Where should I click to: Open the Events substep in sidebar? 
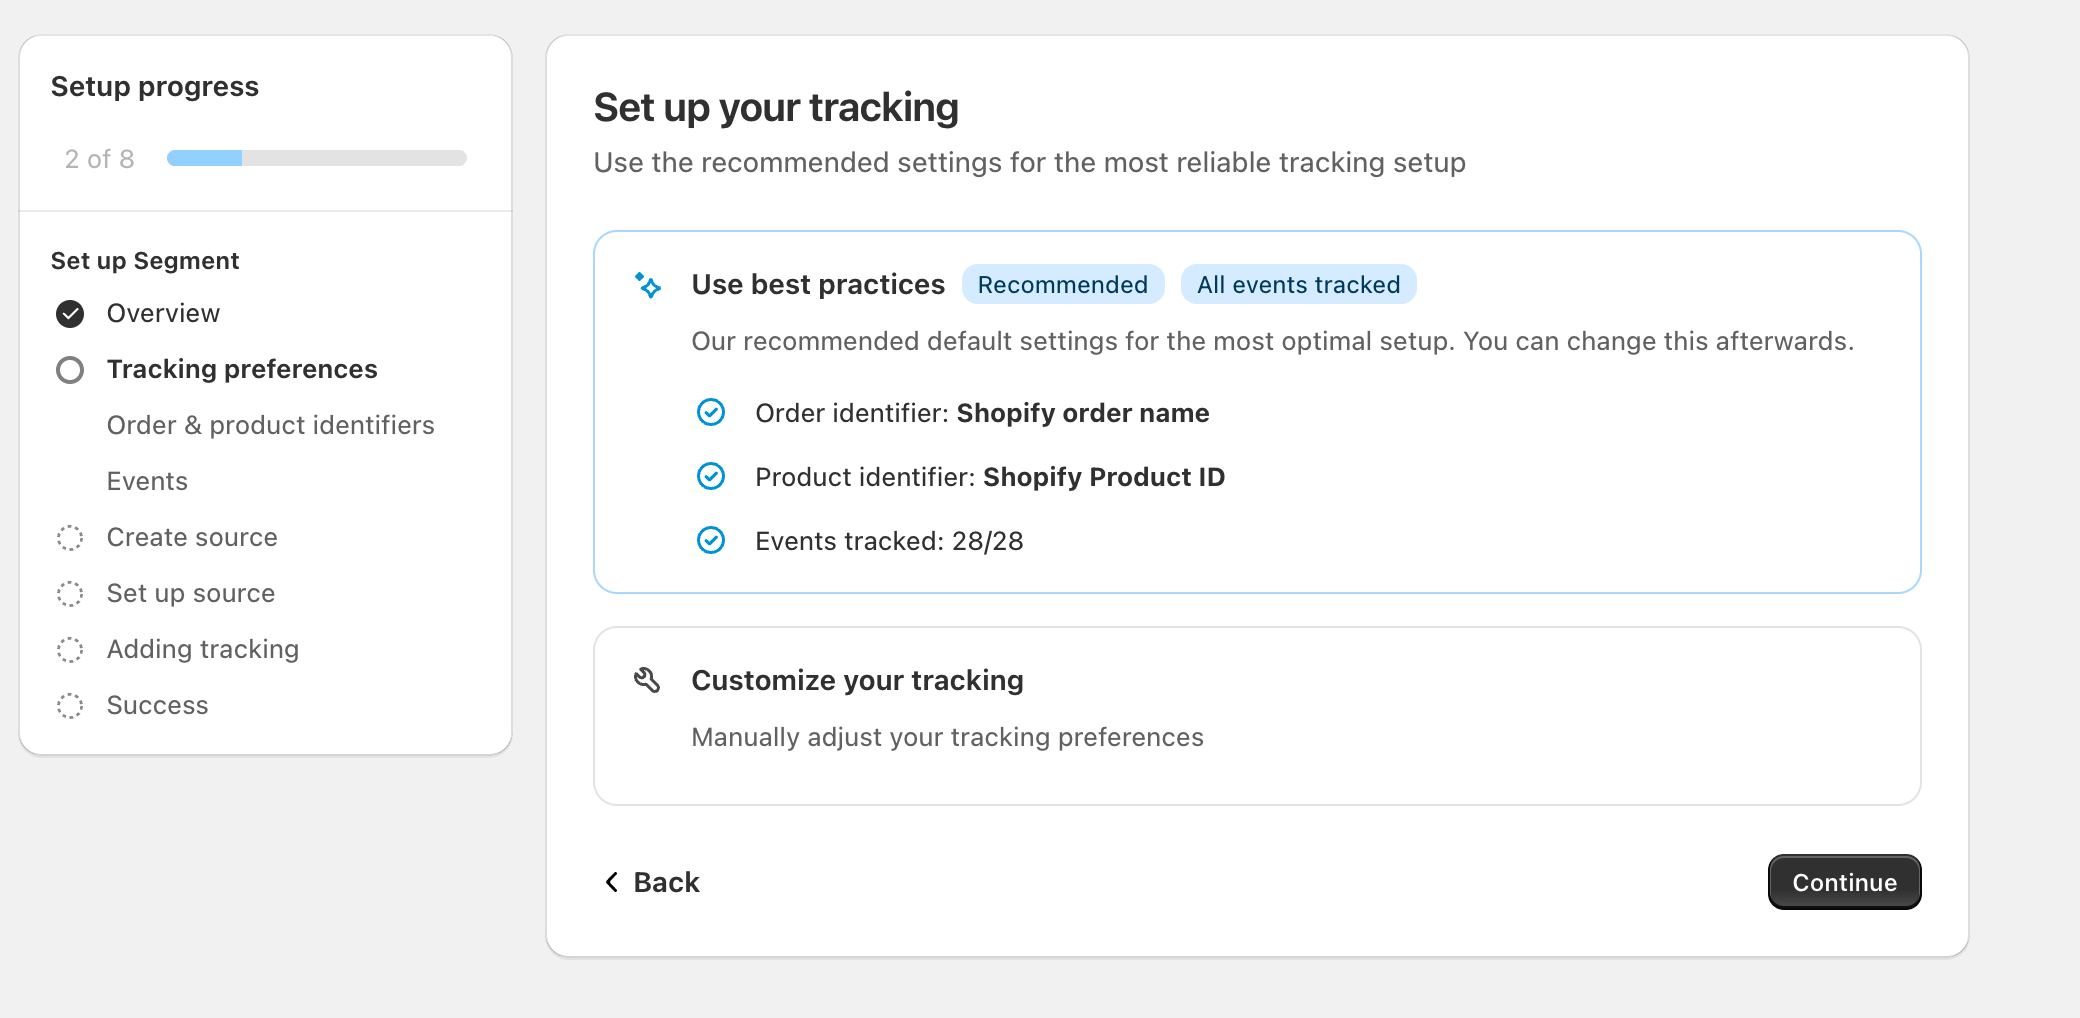click(147, 481)
